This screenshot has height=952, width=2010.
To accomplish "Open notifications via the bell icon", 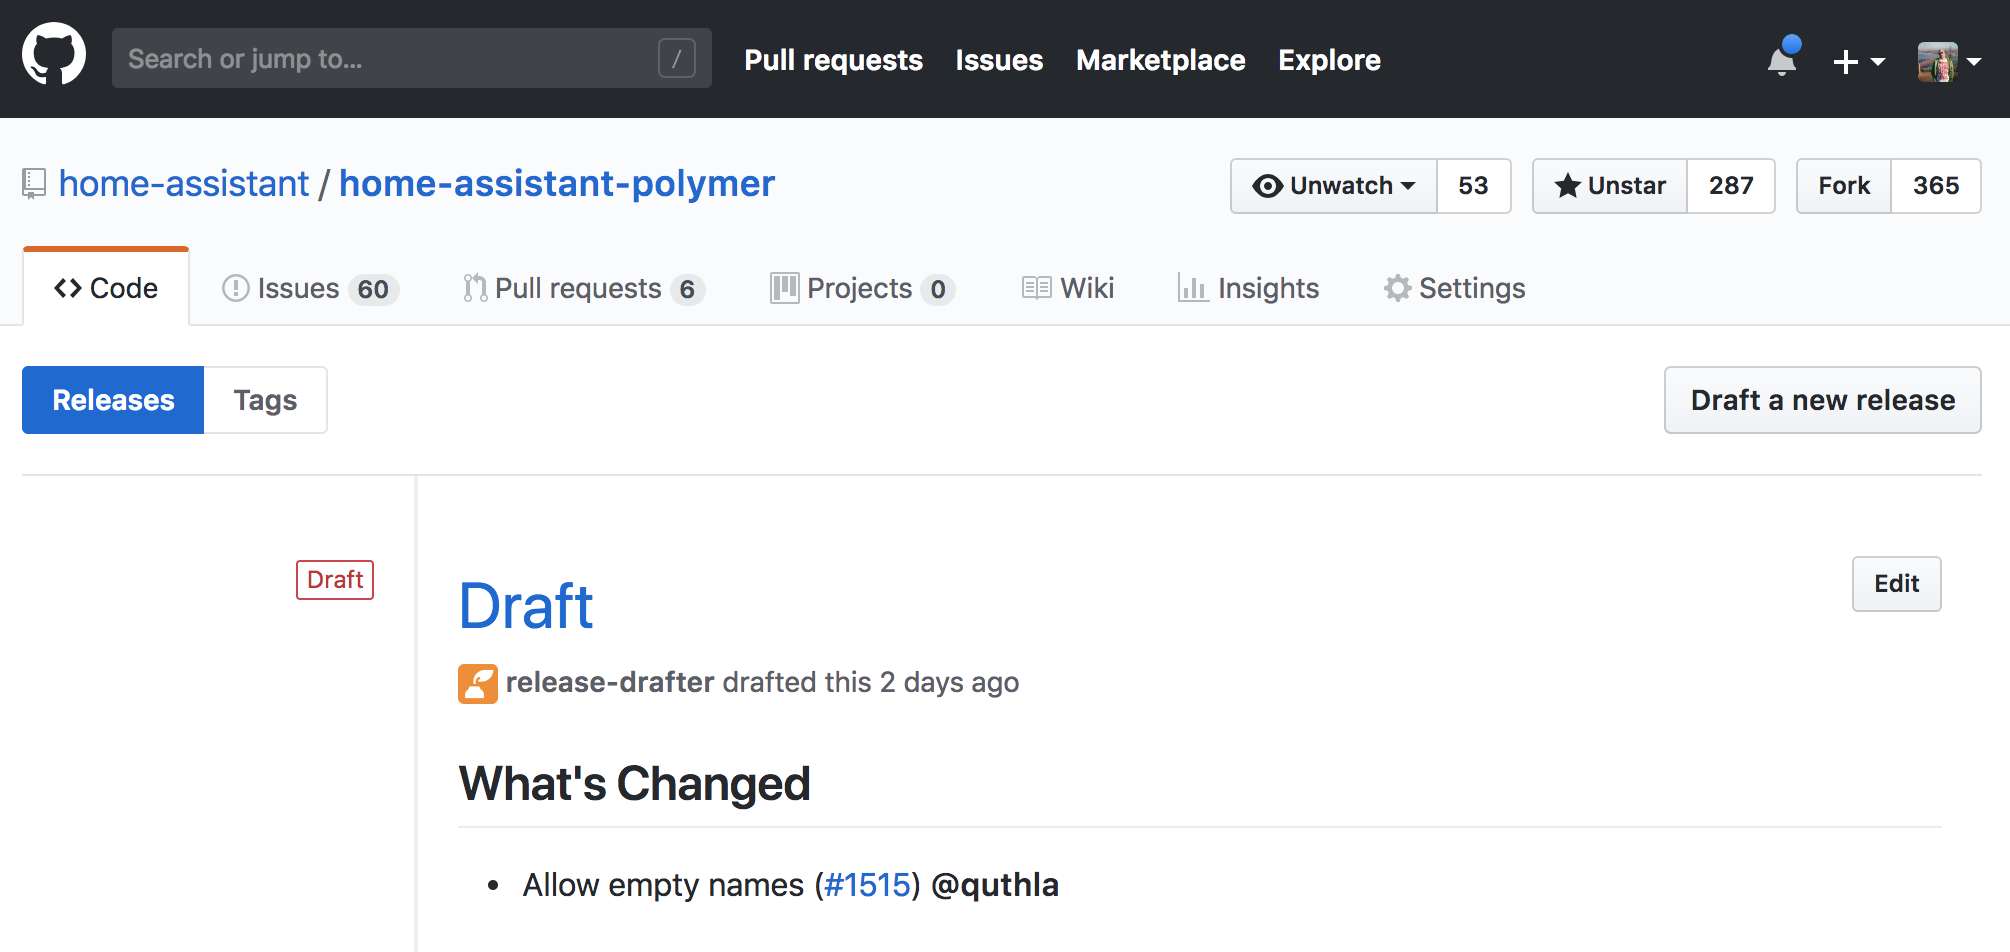I will coord(1781,60).
